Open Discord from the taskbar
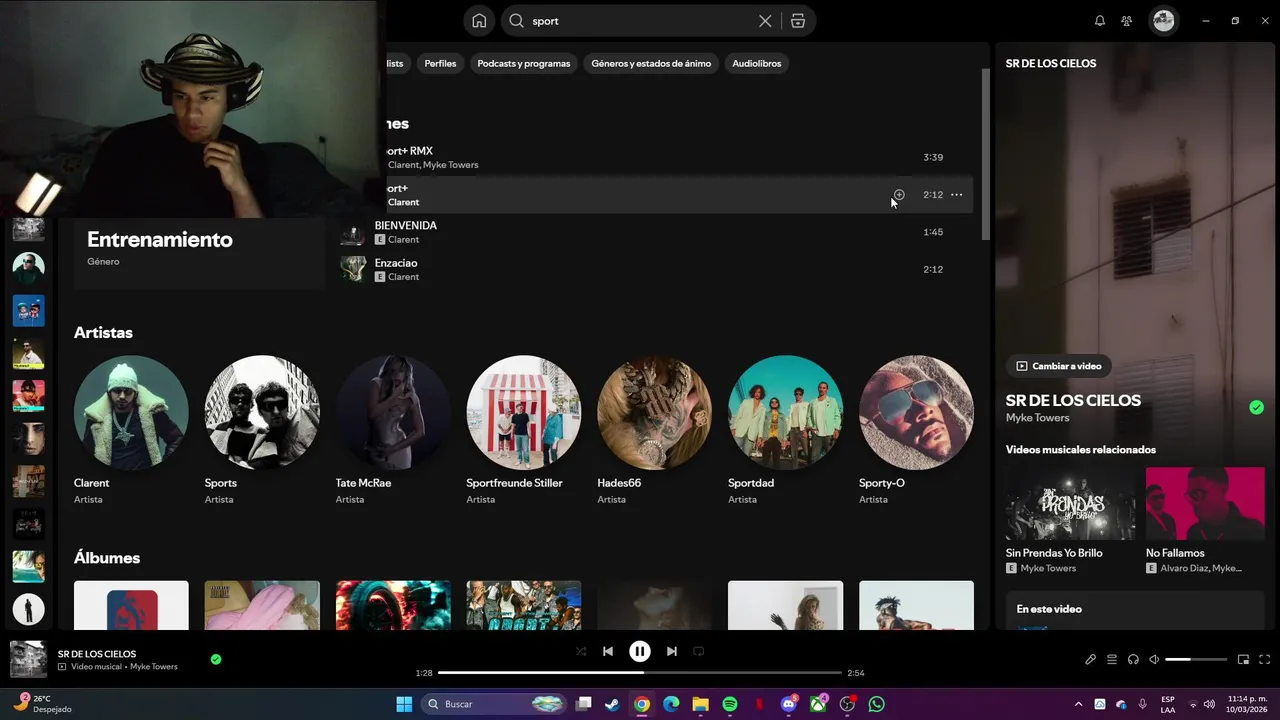Viewport: 1280px width, 720px height. pos(789,704)
